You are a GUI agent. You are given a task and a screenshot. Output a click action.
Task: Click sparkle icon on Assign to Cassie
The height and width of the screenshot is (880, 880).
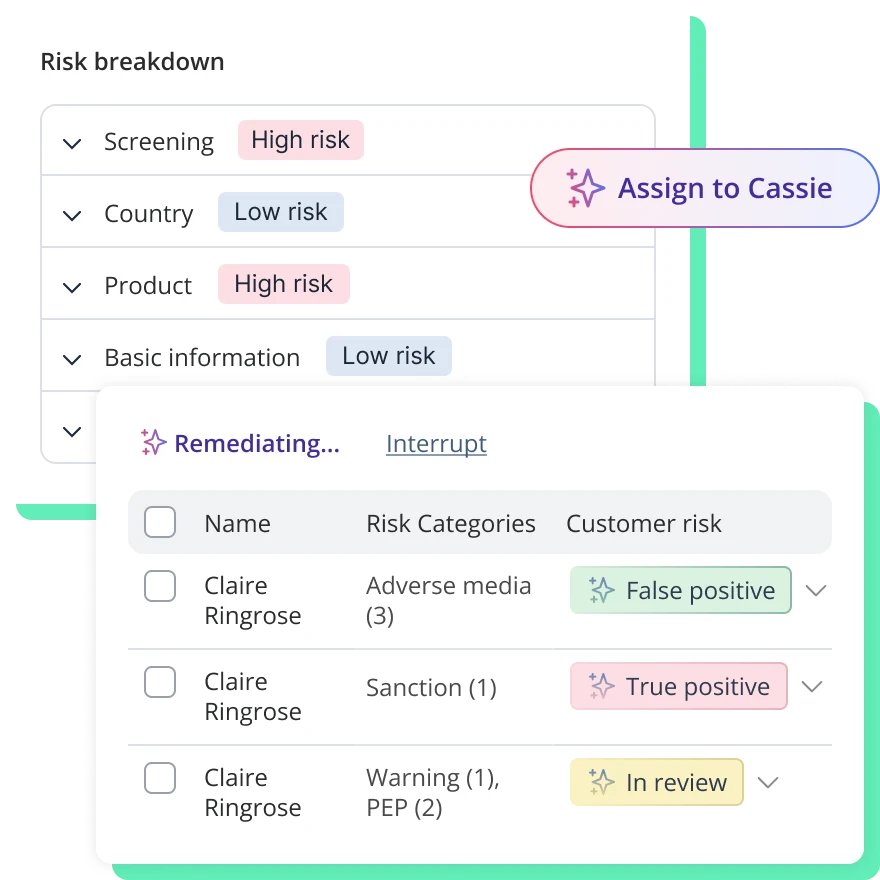[x=585, y=188]
